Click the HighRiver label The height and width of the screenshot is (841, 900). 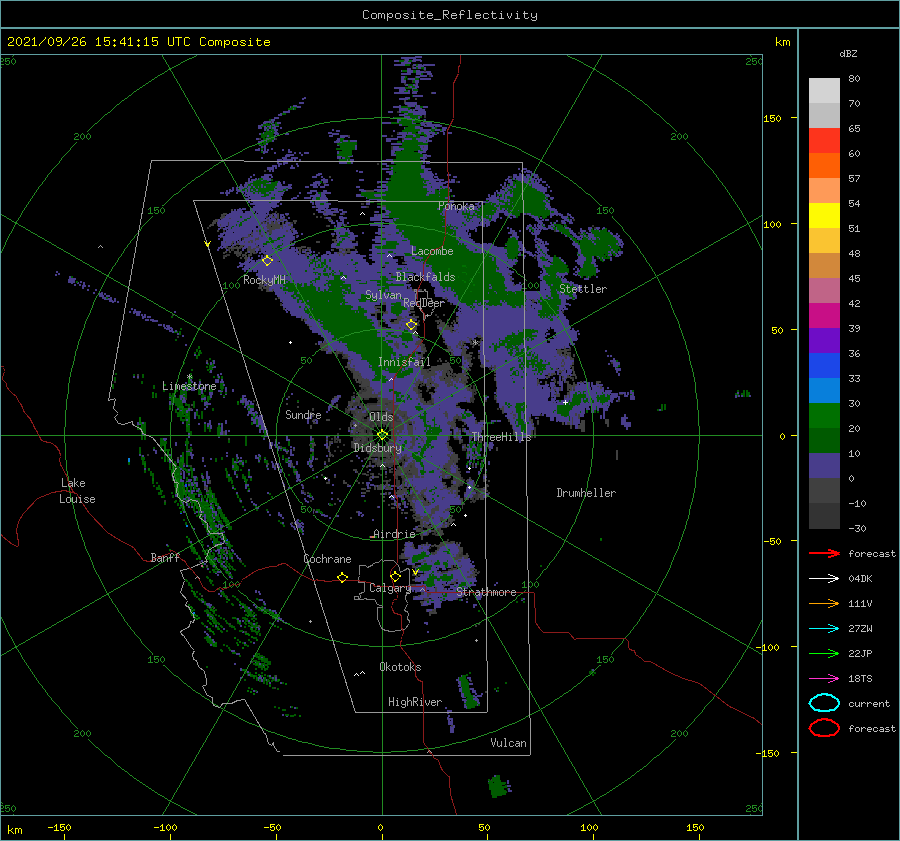pos(415,702)
